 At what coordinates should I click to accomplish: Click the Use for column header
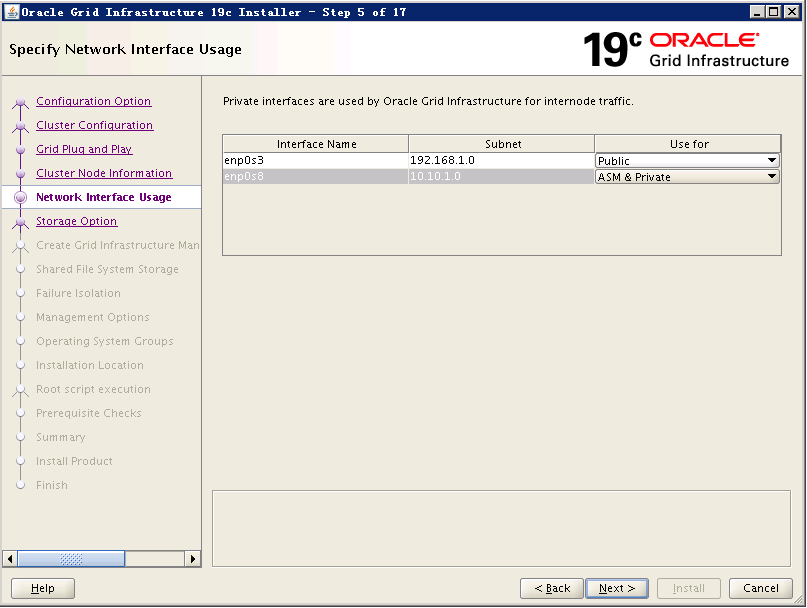(688, 144)
